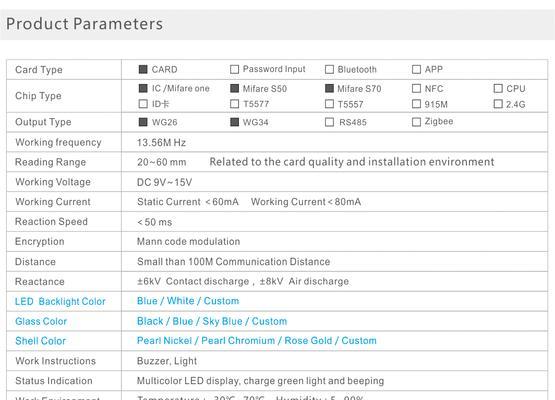The image size is (555, 400).
Task: Deselect the Mifare S70 checkbox
Action: (329, 88)
